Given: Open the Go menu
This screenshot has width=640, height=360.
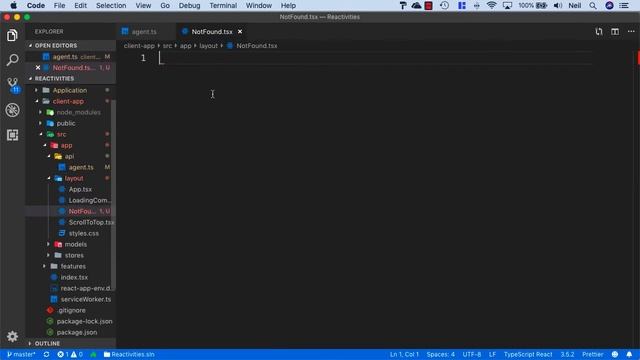Looking at the screenshot, I should coord(165,5).
